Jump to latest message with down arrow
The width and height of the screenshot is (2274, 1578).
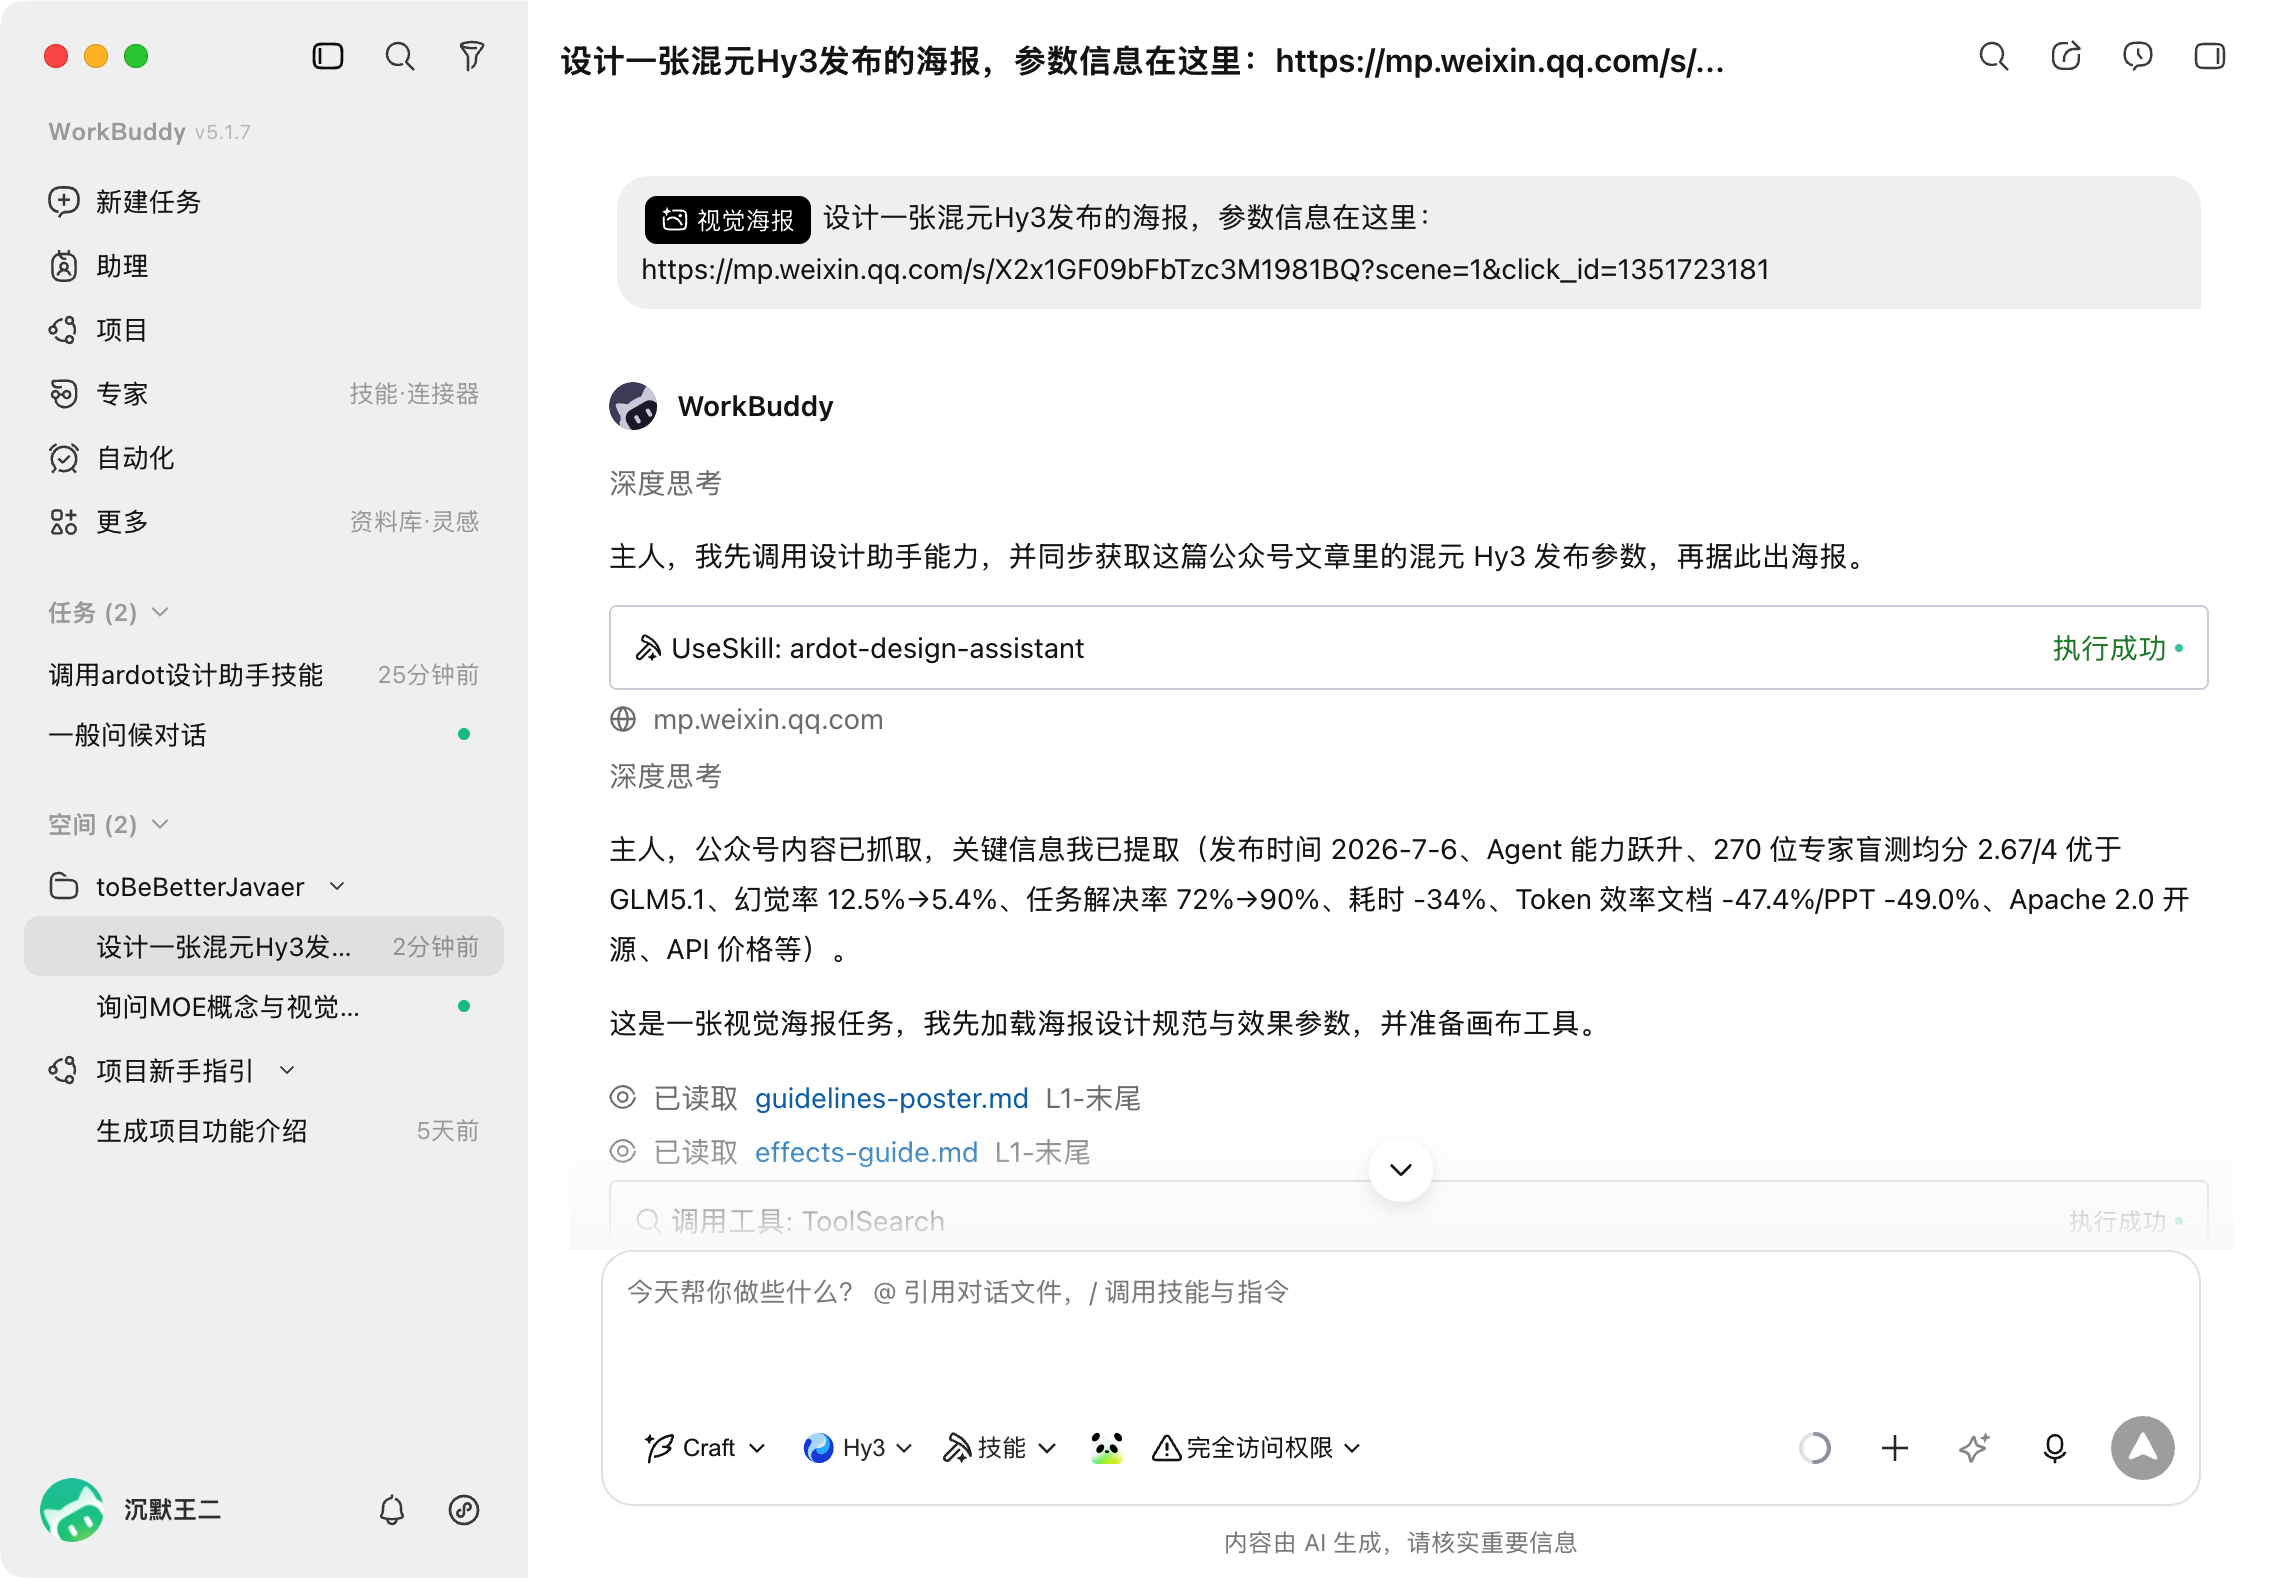pyautogui.click(x=1401, y=1170)
